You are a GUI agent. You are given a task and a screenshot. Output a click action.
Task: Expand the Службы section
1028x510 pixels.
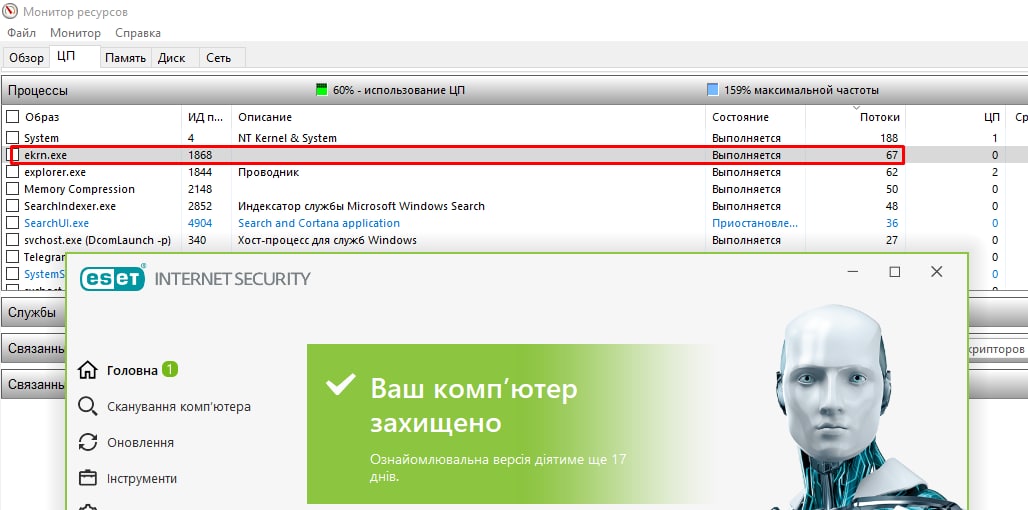click(31, 312)
